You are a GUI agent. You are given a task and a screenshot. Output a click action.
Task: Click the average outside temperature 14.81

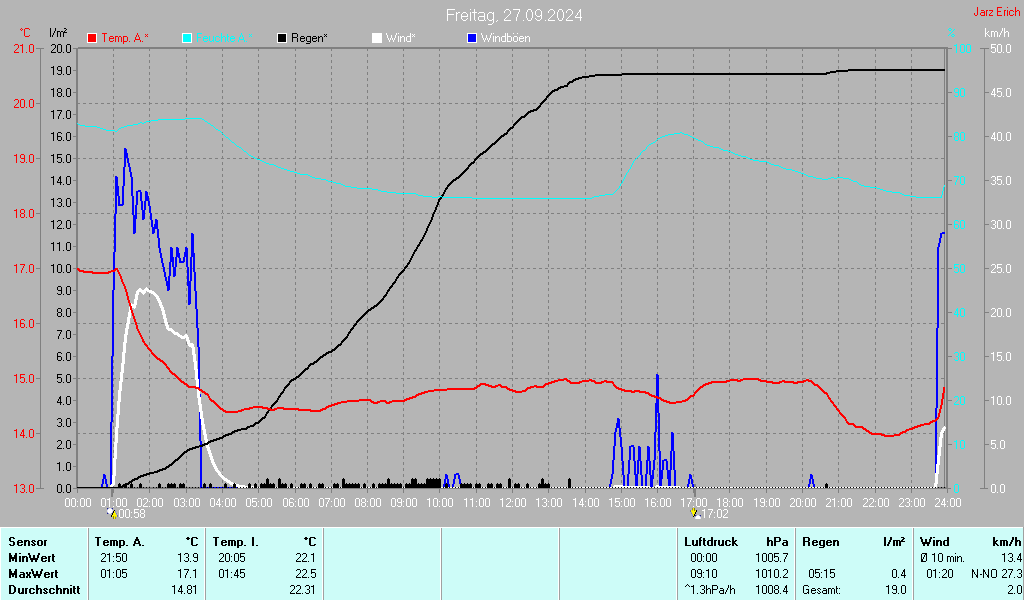[x=185, y=590]
